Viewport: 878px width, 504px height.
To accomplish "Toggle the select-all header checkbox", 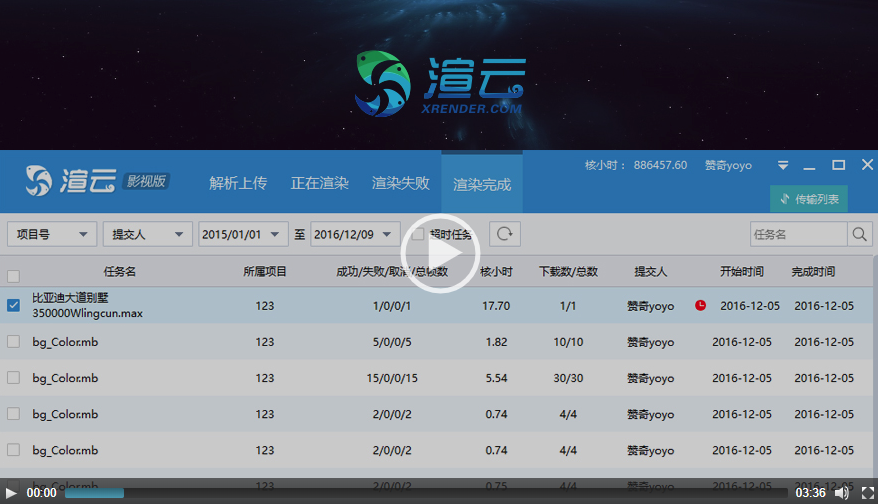I will [13, 276].
